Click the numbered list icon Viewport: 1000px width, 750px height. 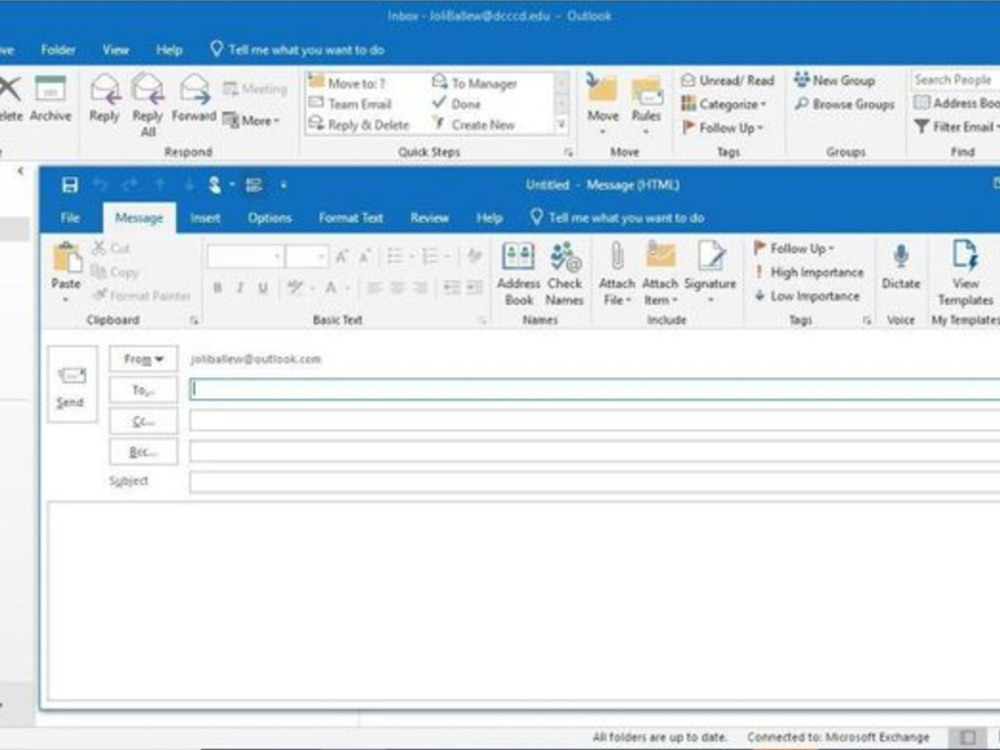[430, 256]
